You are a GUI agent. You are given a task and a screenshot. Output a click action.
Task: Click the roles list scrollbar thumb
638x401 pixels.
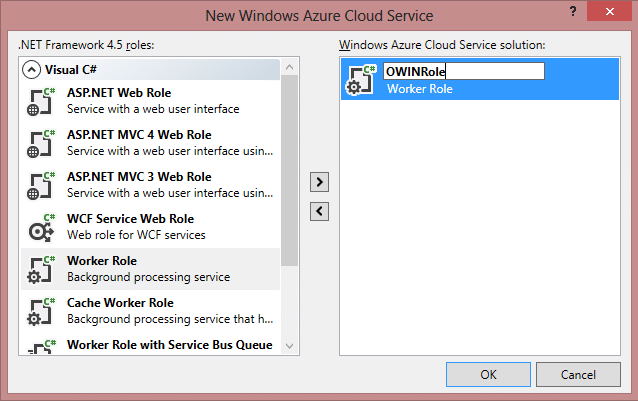289,170
